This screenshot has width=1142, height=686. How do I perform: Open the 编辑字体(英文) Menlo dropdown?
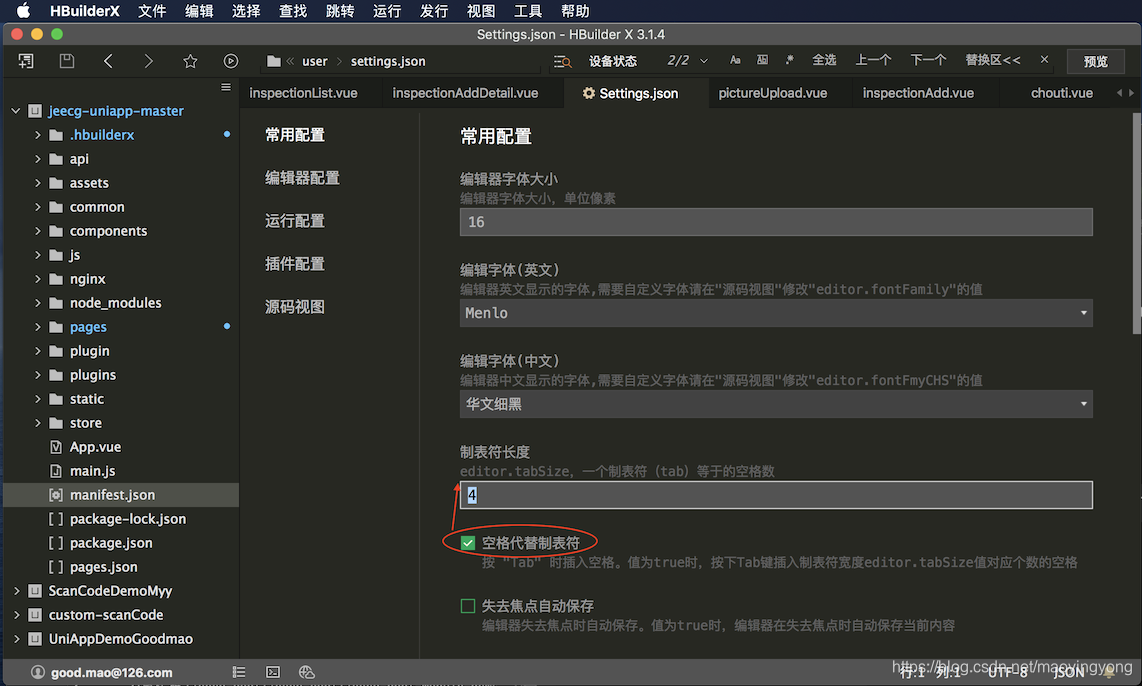point(776,313)
